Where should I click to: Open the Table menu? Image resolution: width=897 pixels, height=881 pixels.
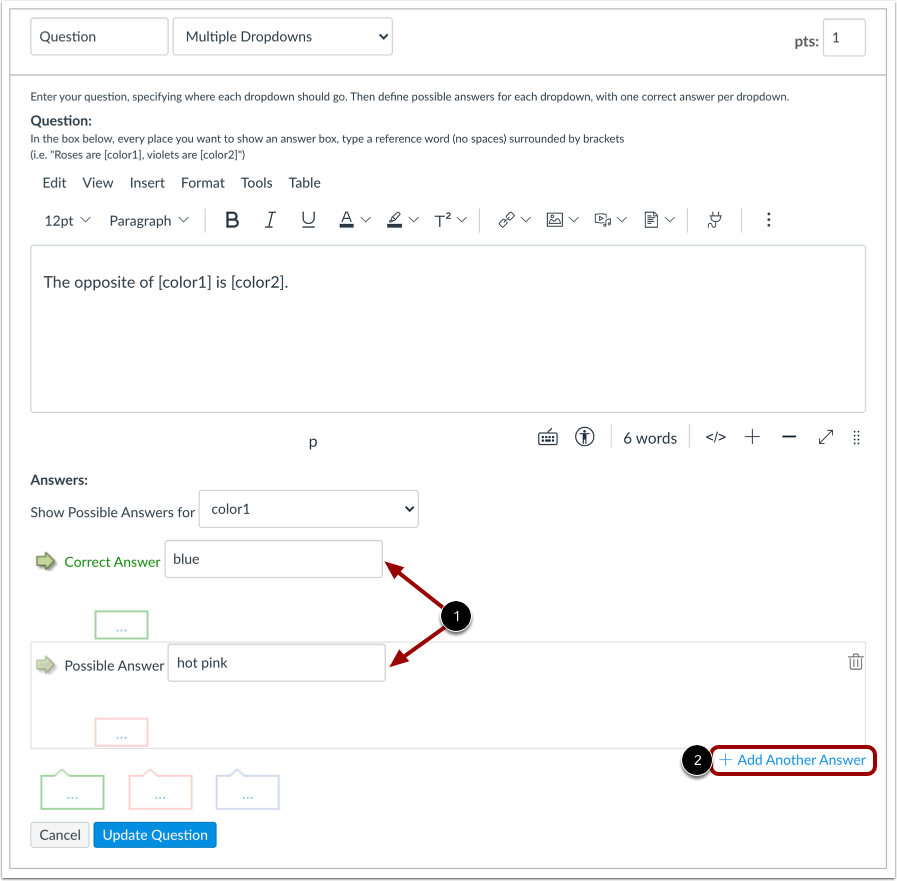(x=304, y=183)
